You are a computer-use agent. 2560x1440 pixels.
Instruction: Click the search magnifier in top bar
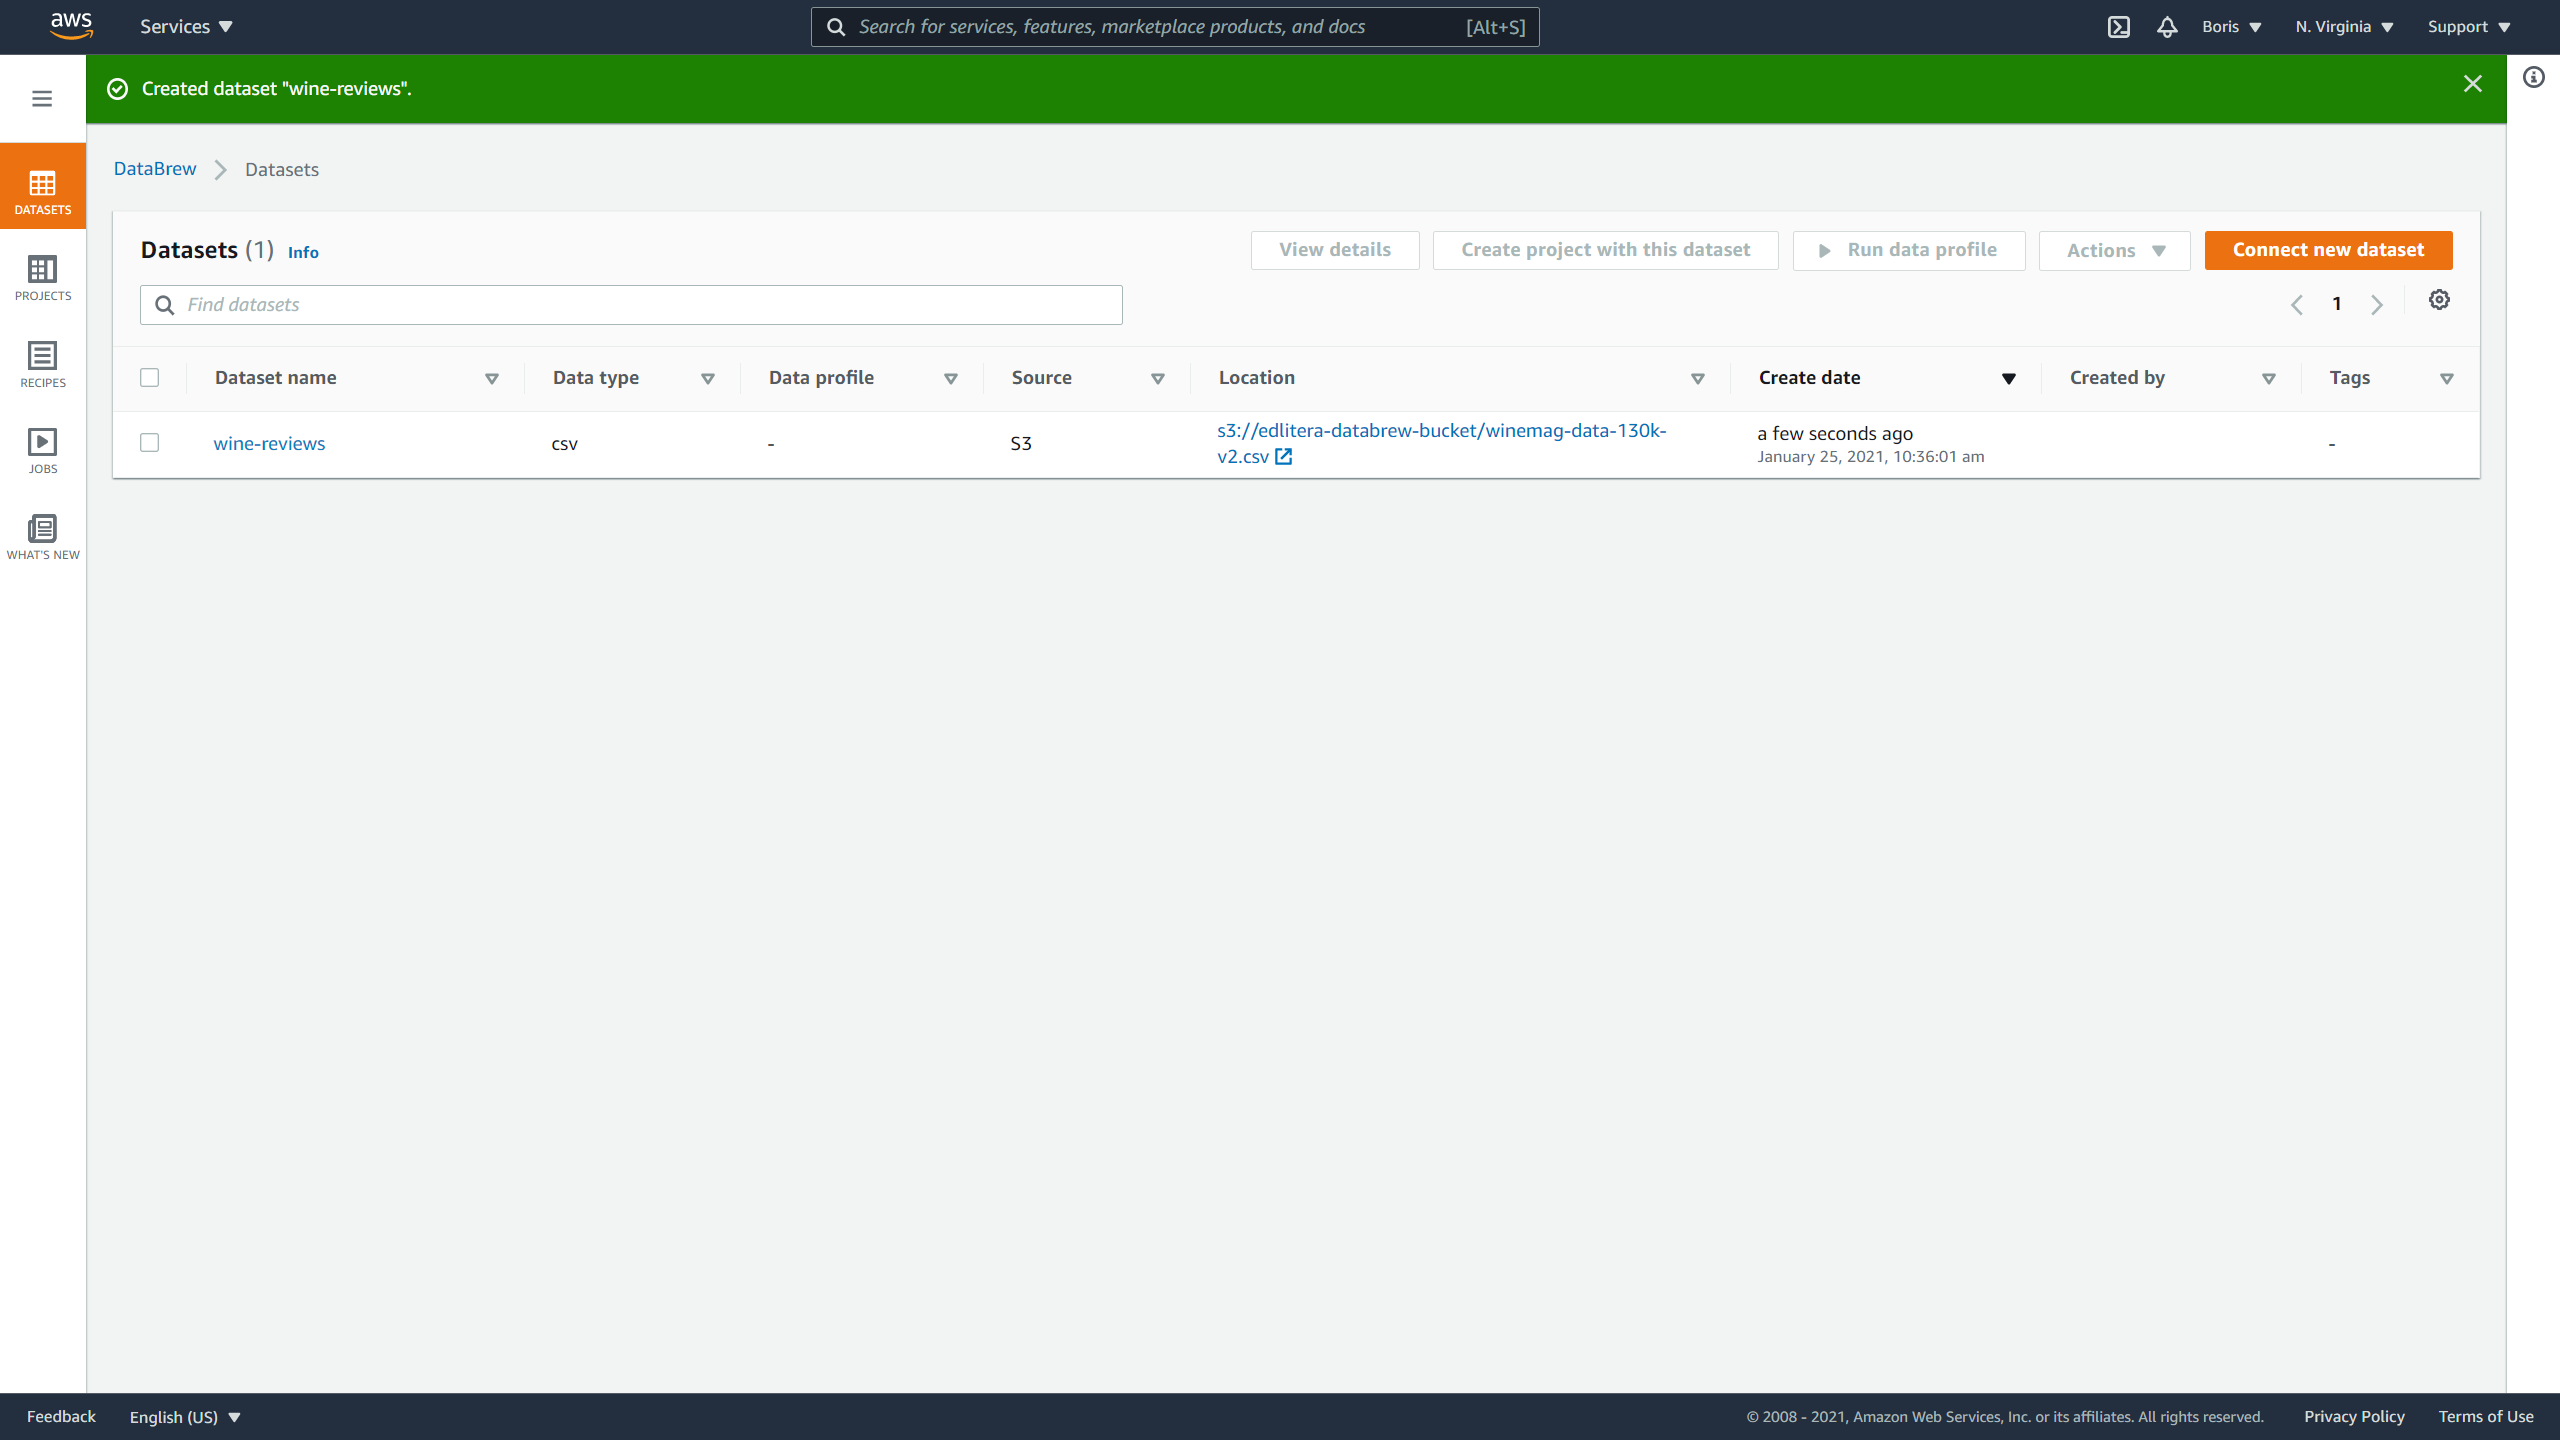pos(836,27)
